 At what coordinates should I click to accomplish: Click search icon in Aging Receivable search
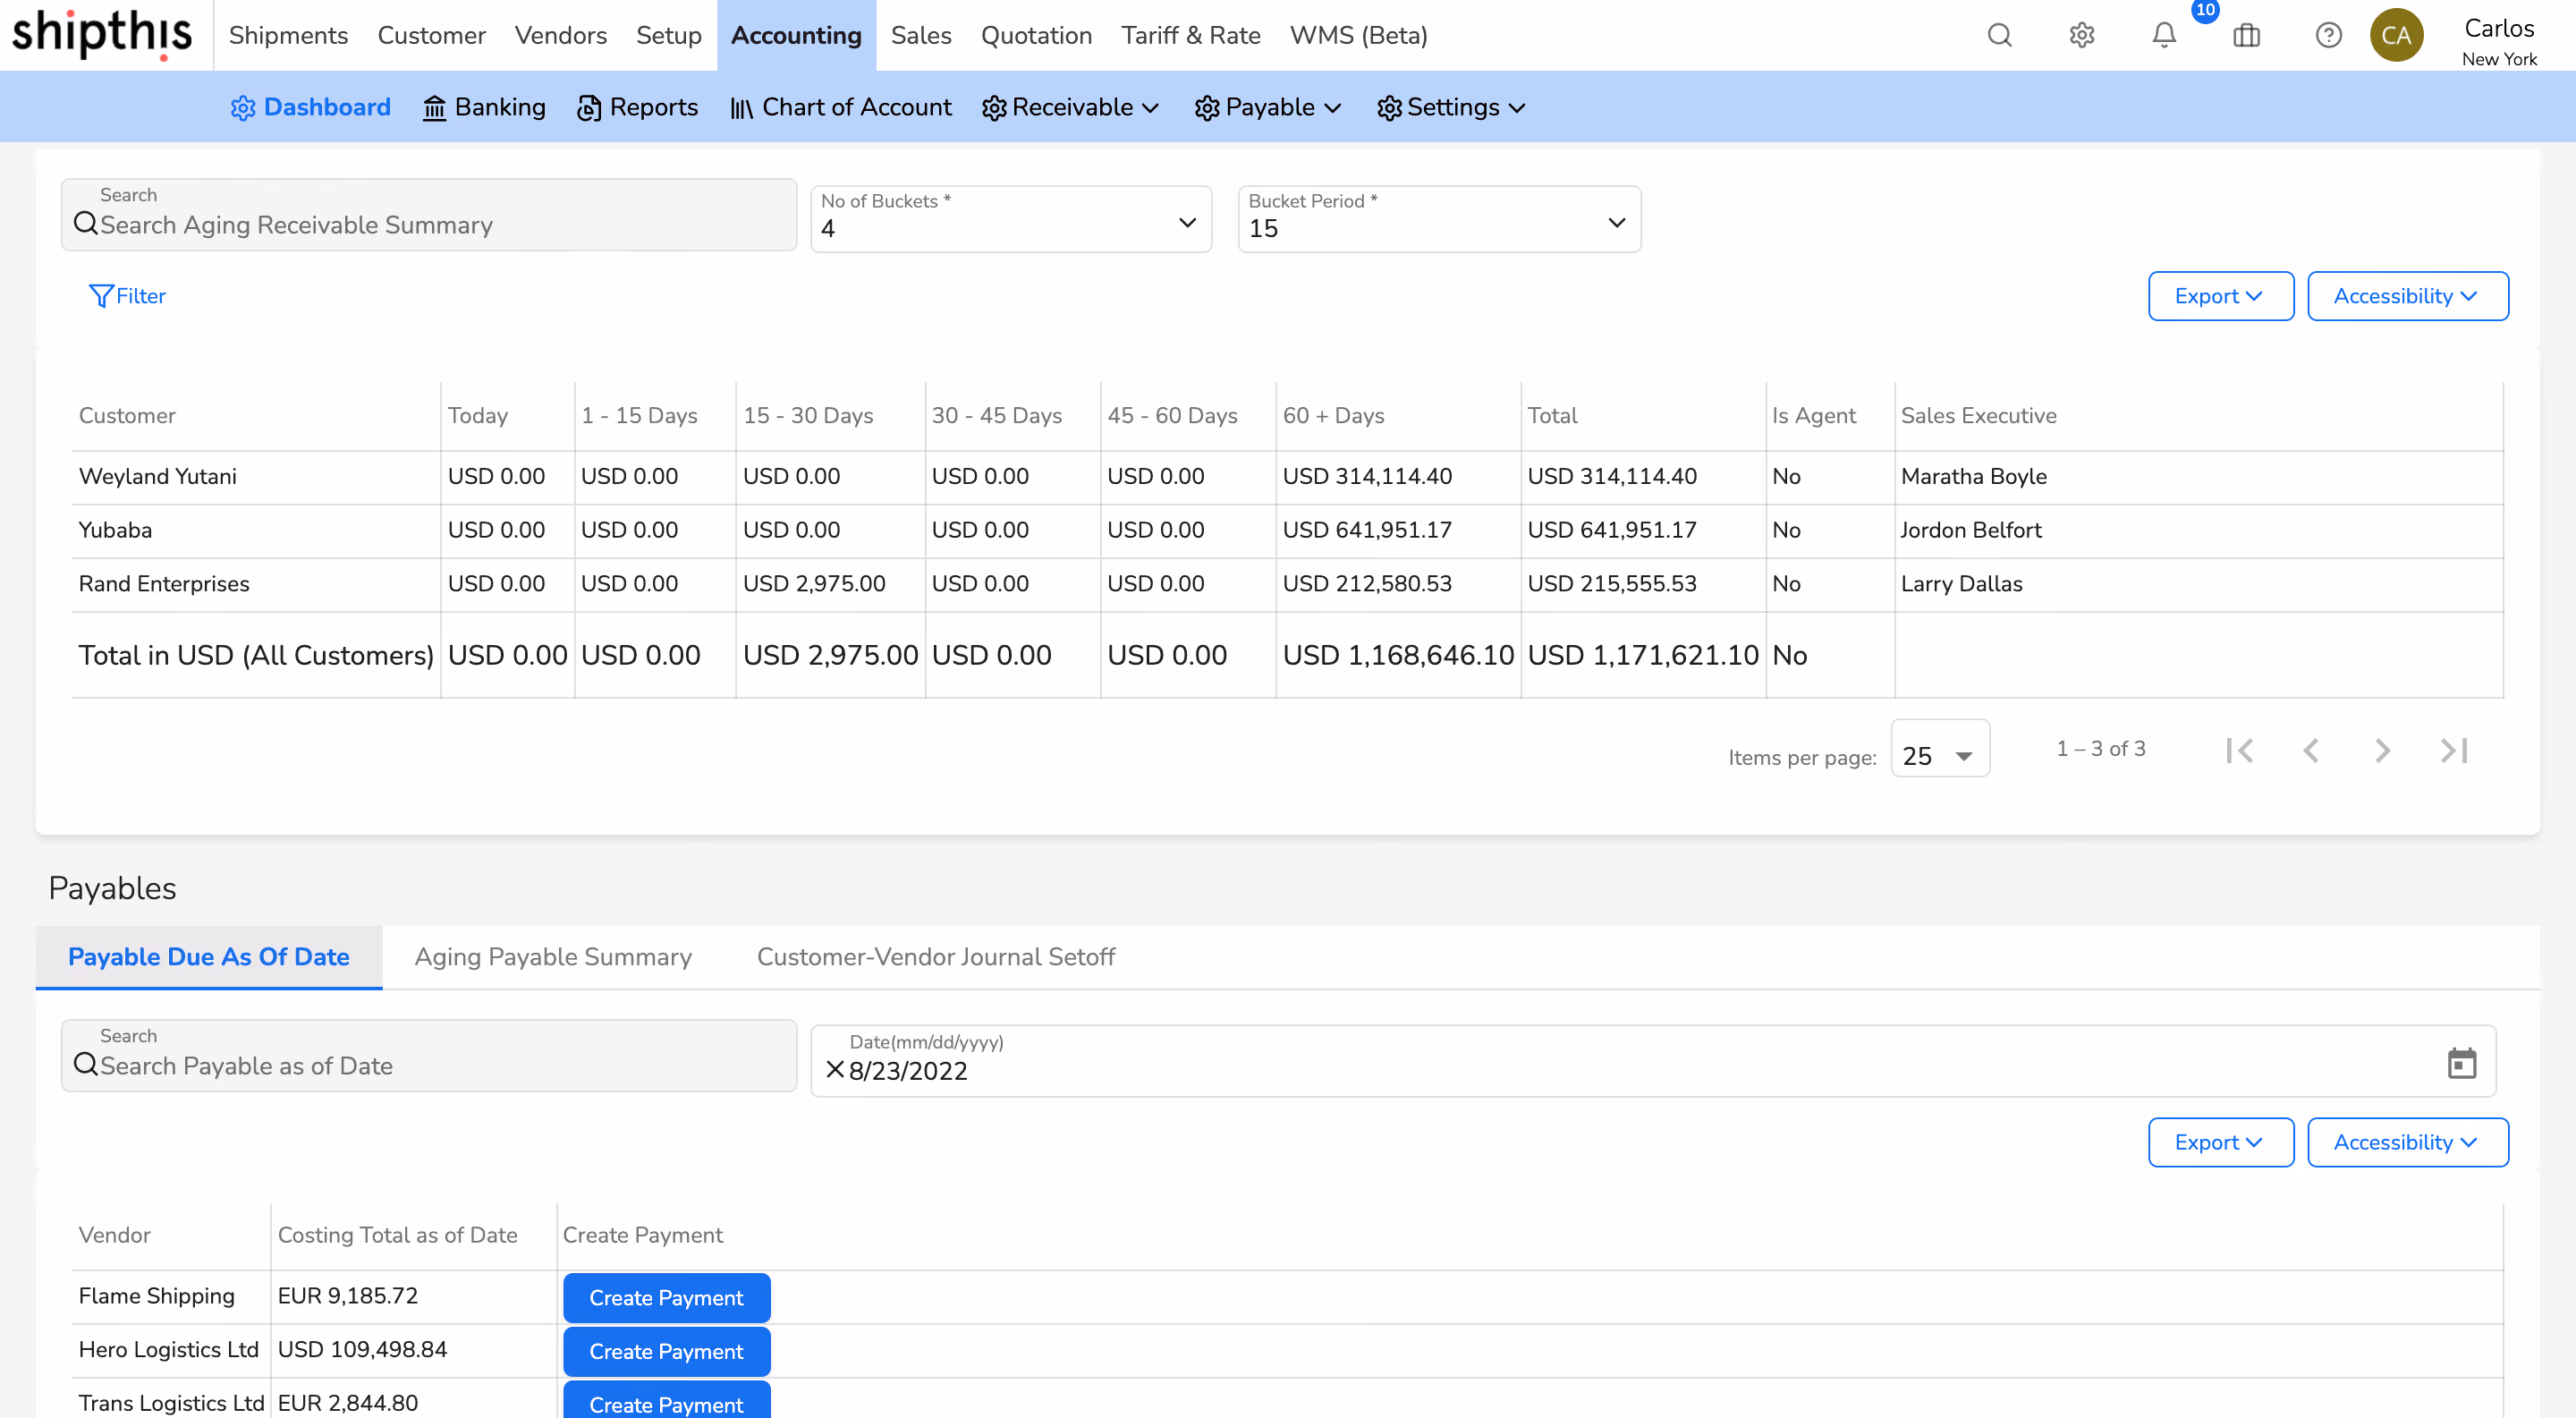86,224
